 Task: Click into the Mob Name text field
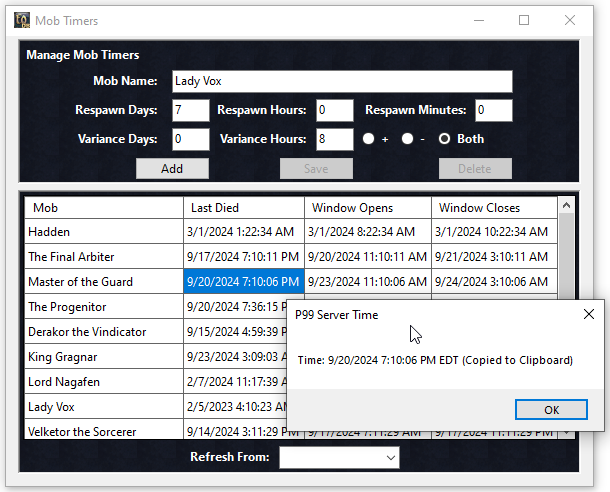[x=341, y=81]
